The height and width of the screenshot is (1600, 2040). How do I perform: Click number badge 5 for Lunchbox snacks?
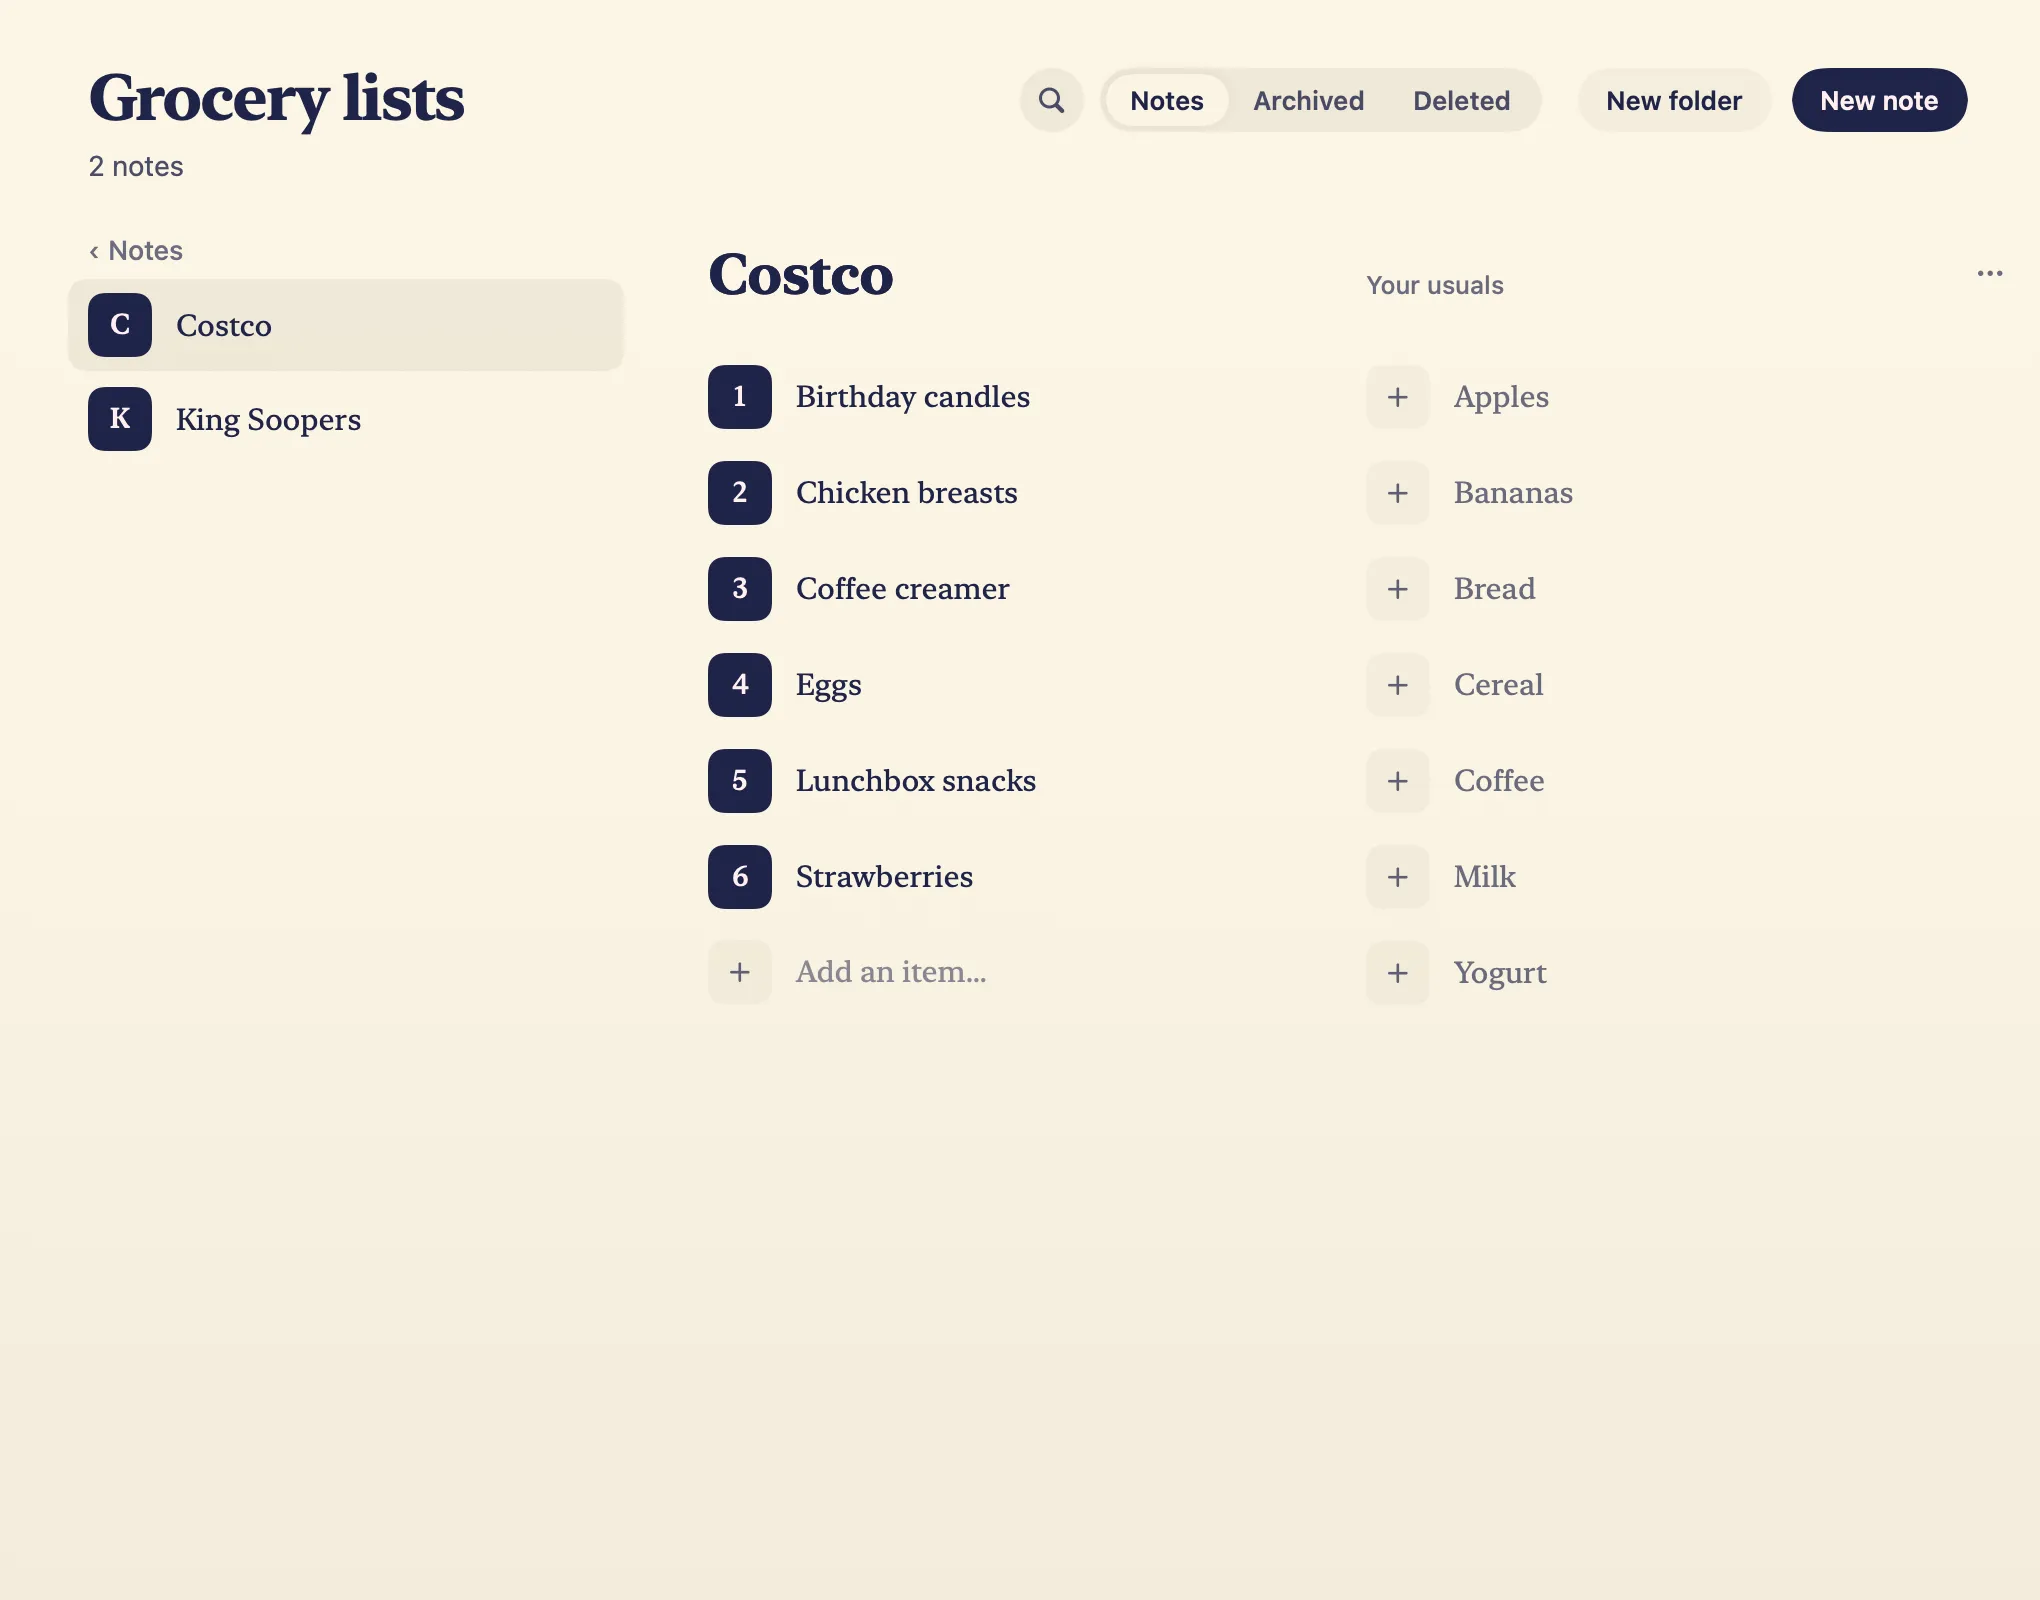(x=739, y=781)
